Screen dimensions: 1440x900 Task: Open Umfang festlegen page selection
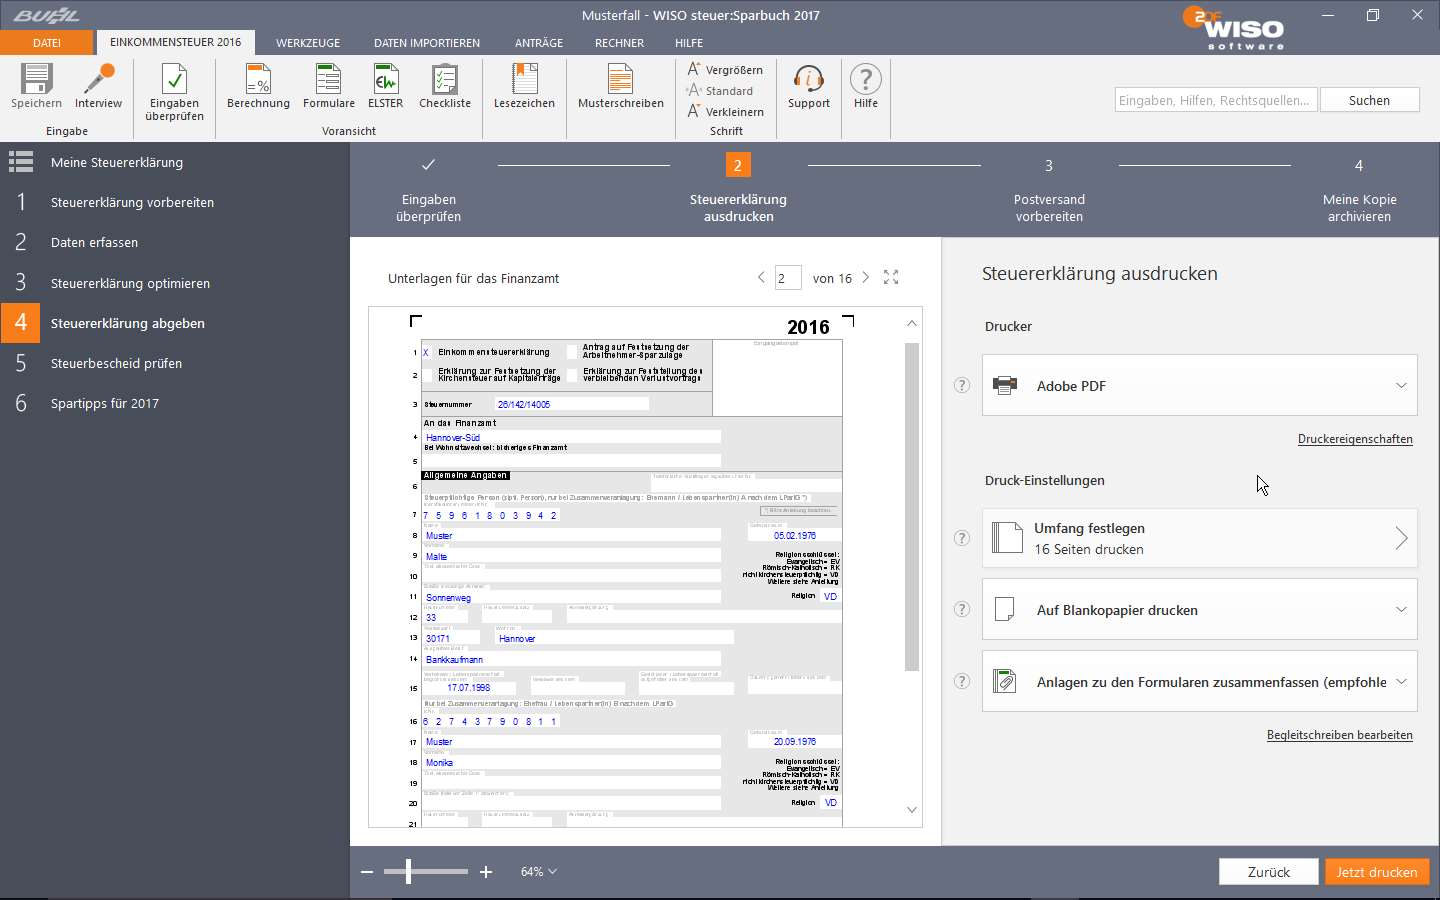[1200, 538]
